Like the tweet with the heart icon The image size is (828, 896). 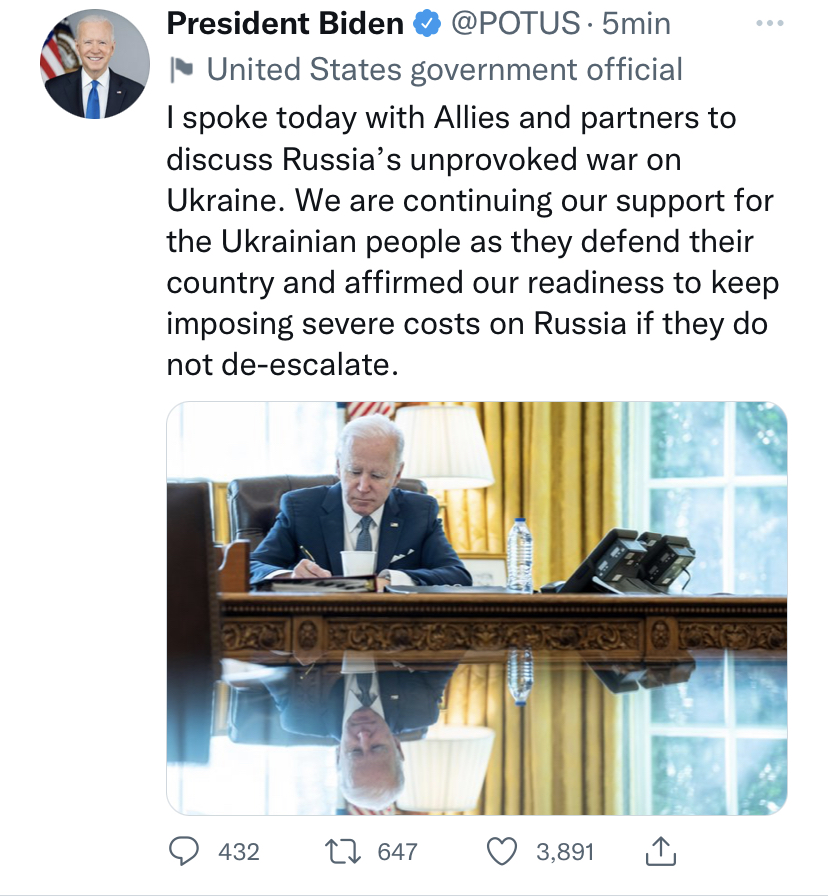pos(501,851)
